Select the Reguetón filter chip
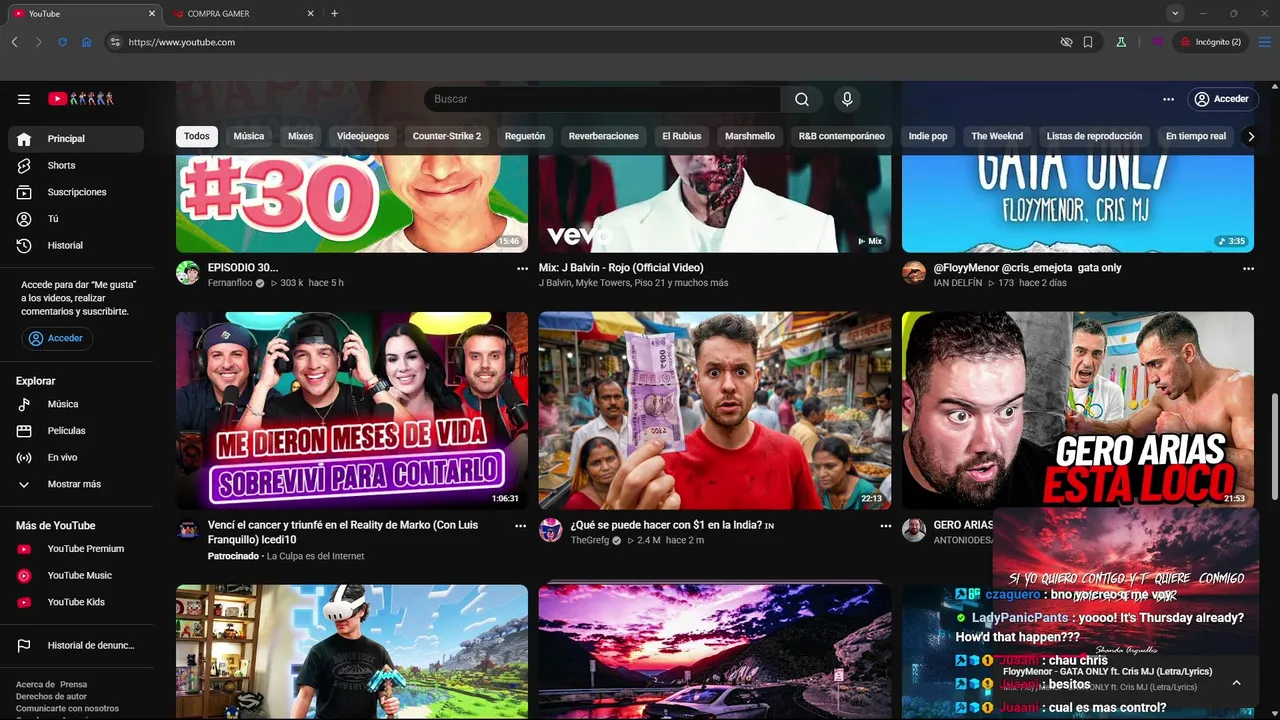This screenshot has width=1280, height=720. click(x=525, y=136)
